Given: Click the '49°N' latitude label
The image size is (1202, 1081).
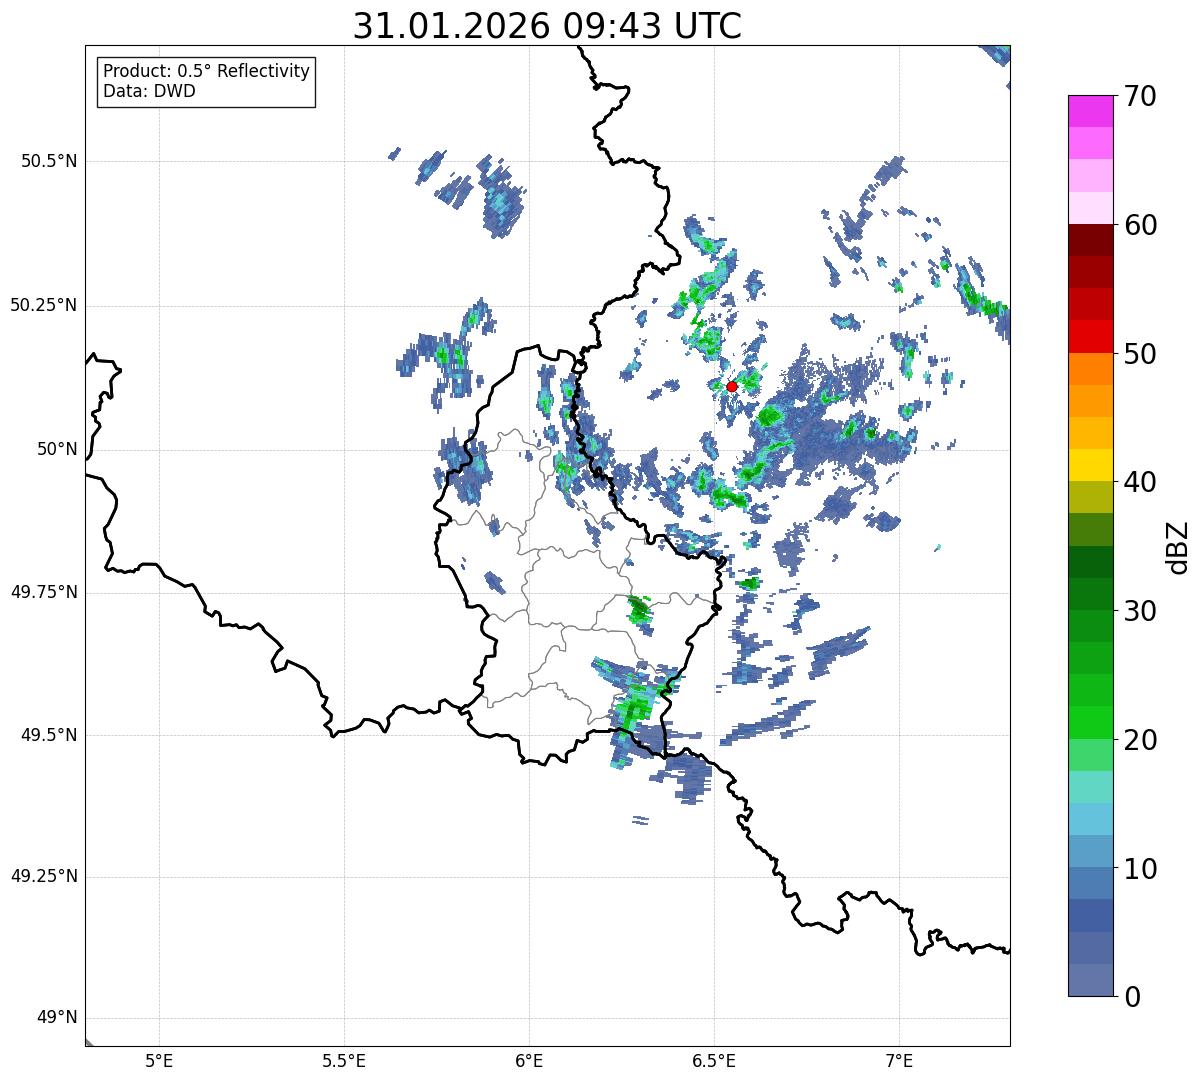Looking at the screenshot, I should tap(56, 1018).
